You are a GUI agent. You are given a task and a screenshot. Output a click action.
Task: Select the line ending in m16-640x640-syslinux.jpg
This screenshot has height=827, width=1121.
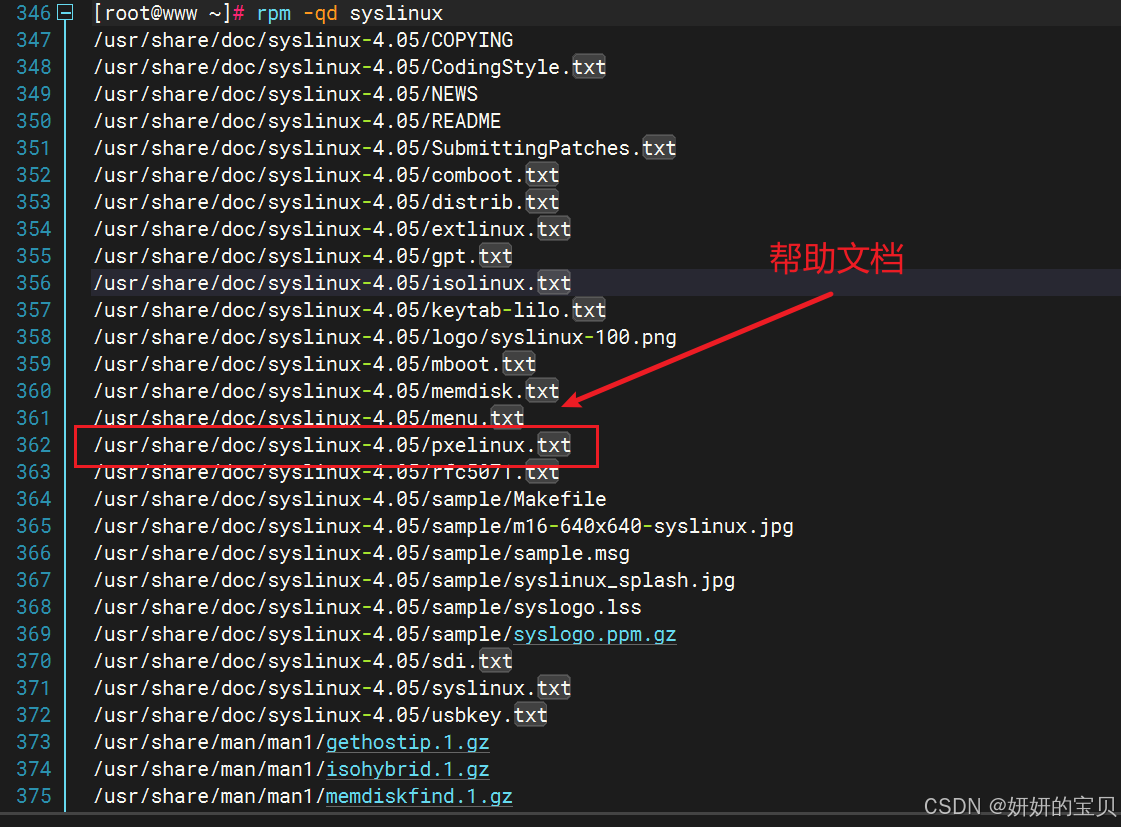(443, 526)
